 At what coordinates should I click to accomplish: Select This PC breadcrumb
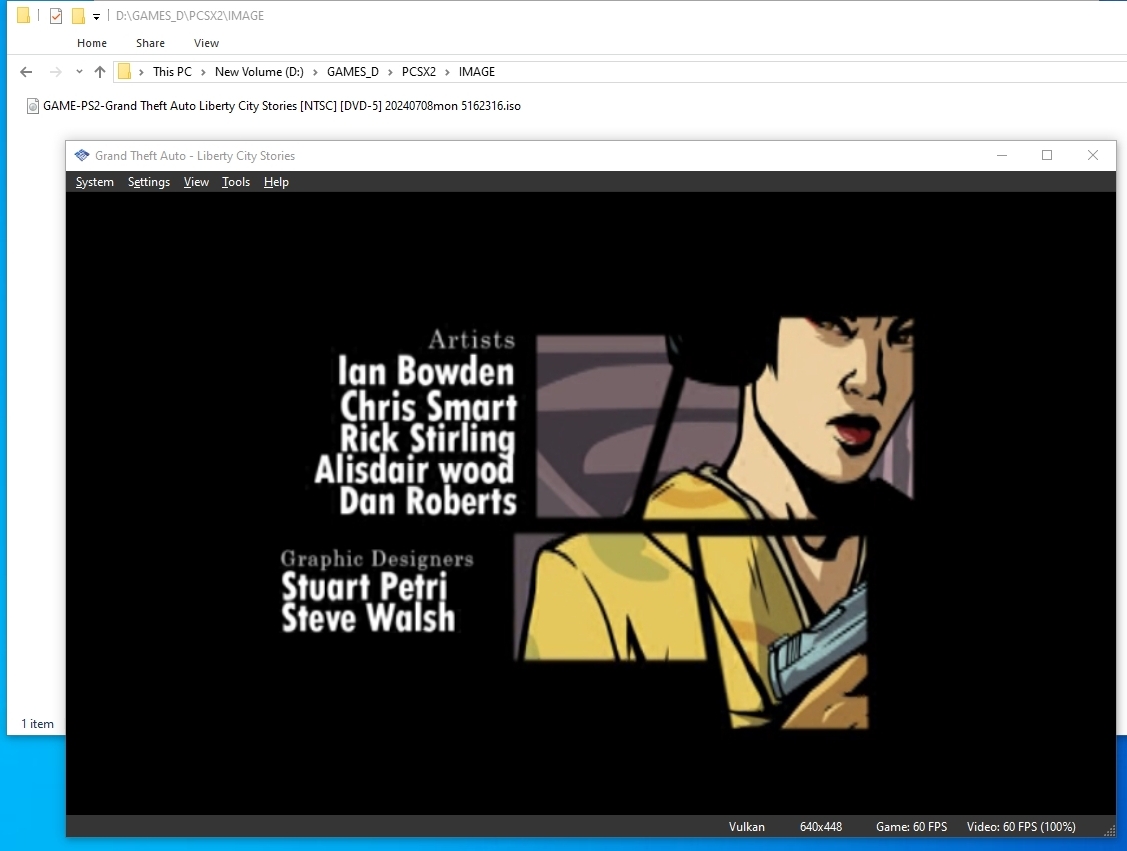click(x=172, y=72)
